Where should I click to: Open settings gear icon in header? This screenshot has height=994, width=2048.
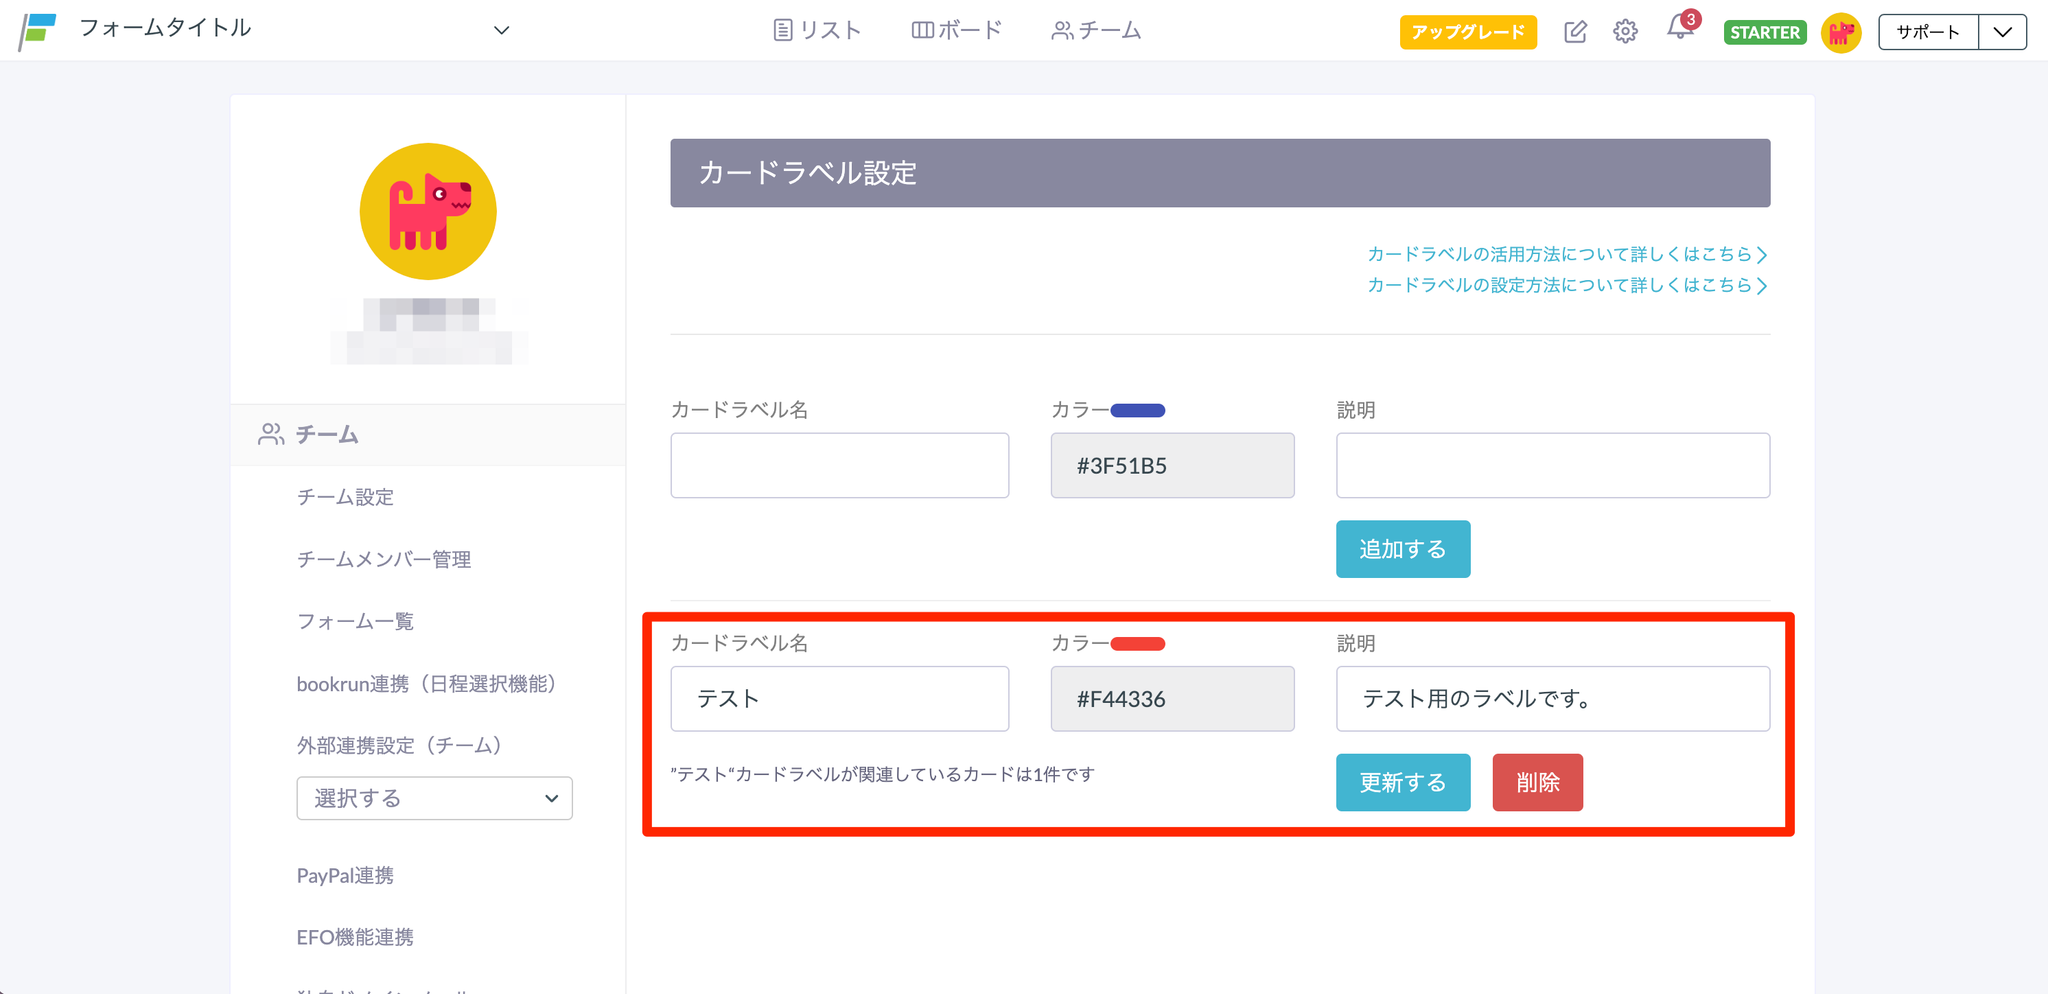click(x=1625, y=32)
